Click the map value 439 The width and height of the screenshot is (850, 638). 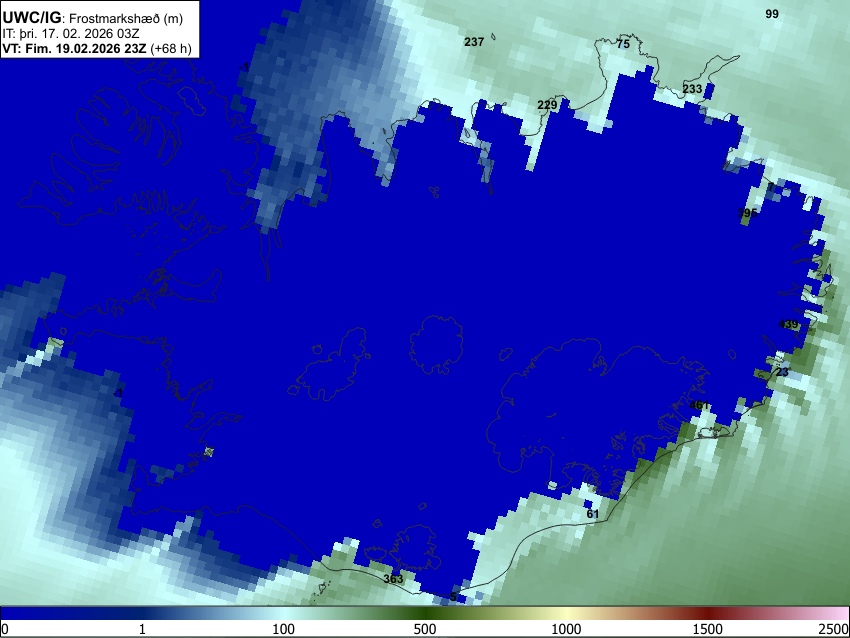tap(788, 324)
